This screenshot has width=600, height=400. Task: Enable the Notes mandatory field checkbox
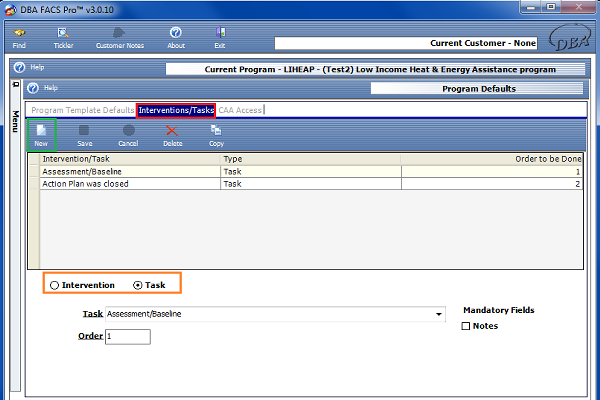coord(466,326)
